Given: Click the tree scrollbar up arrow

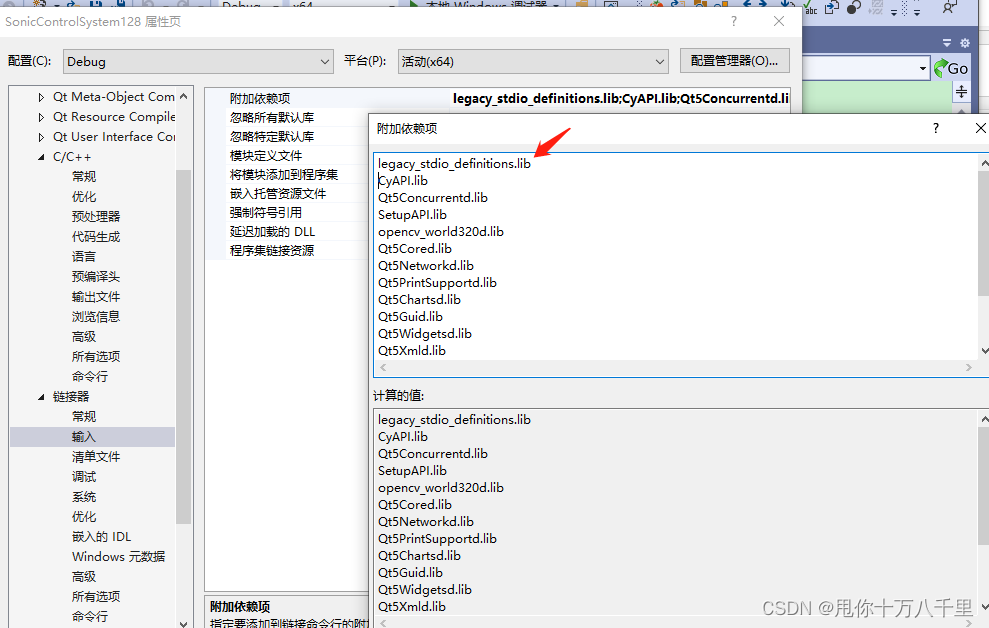Looking at the screenshot, I should 184,96.
